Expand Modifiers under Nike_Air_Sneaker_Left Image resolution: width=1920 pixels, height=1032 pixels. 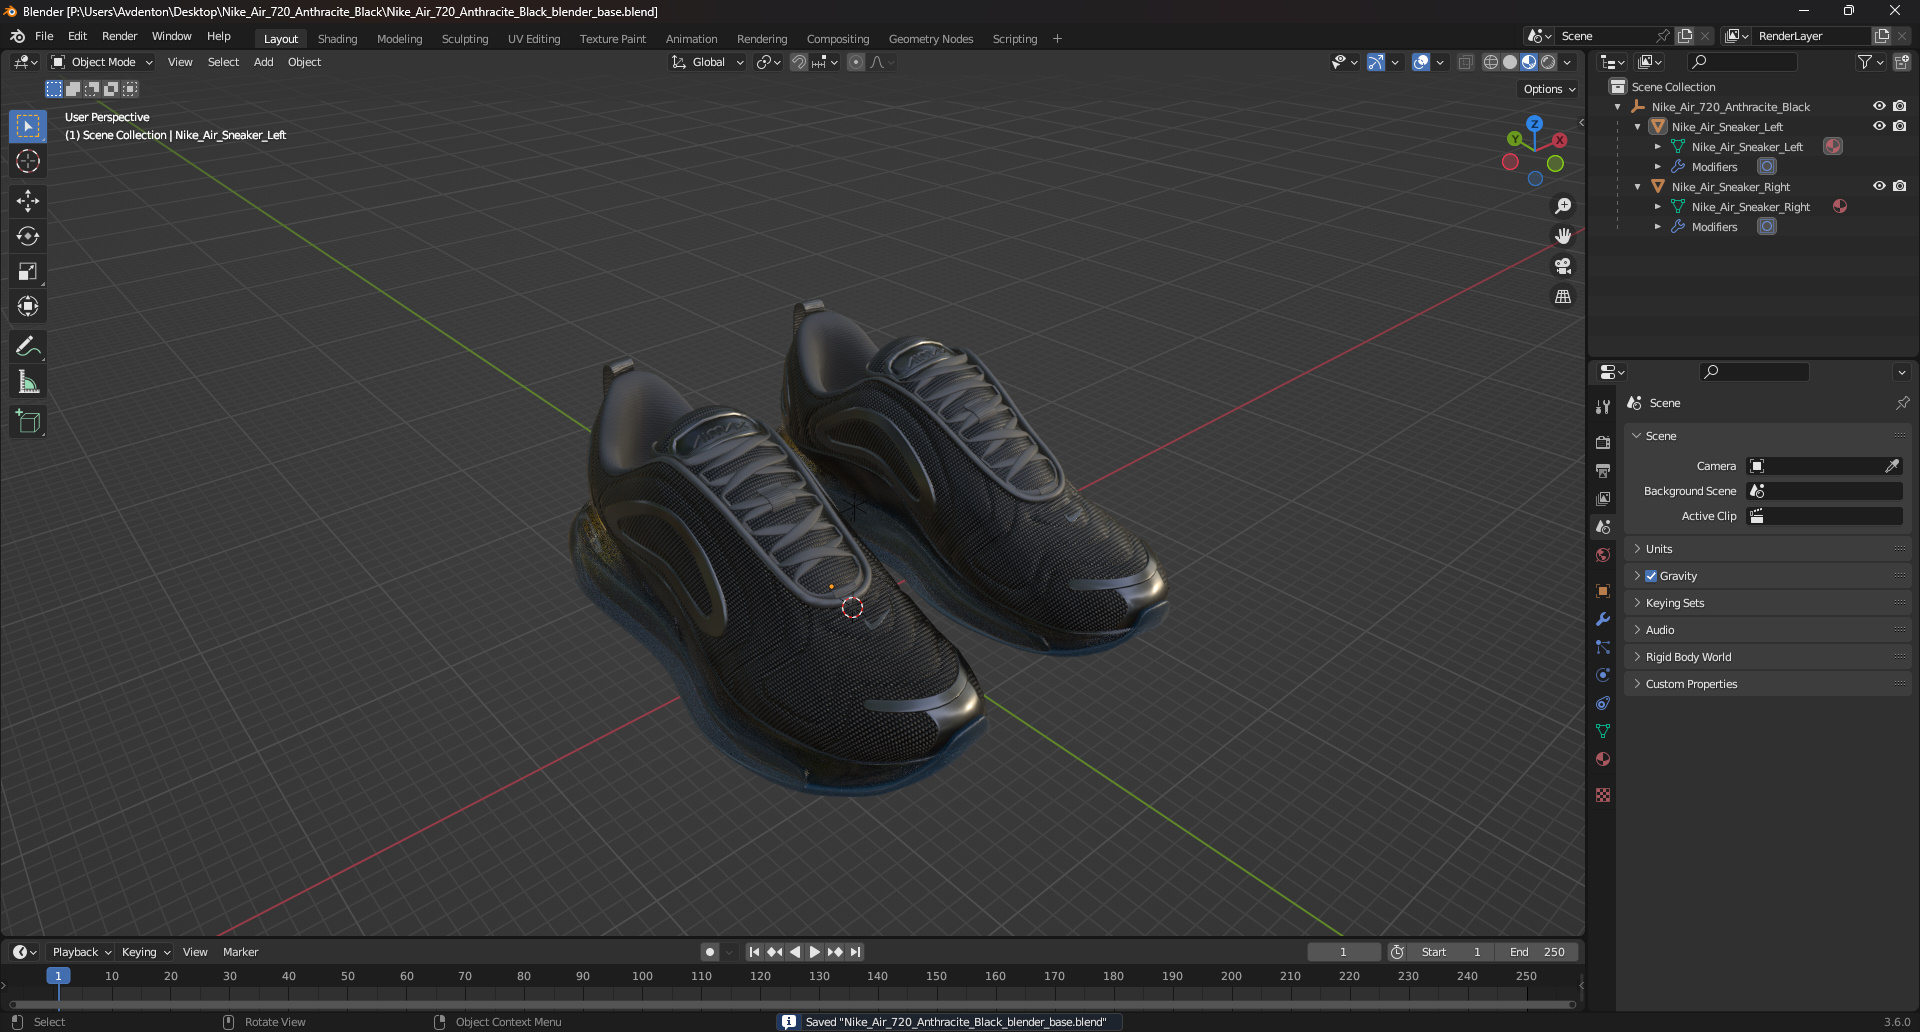pos(1657,167)
